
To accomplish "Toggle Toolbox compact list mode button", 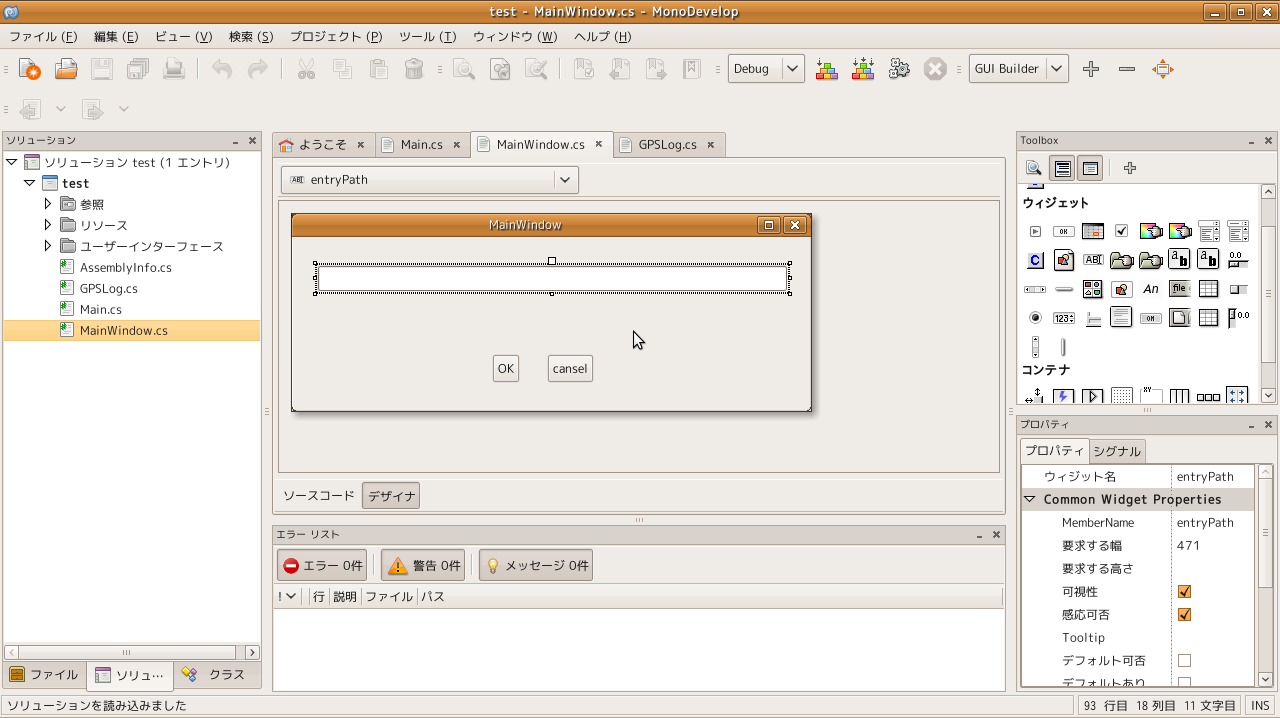I will [x=1090, y=168].
